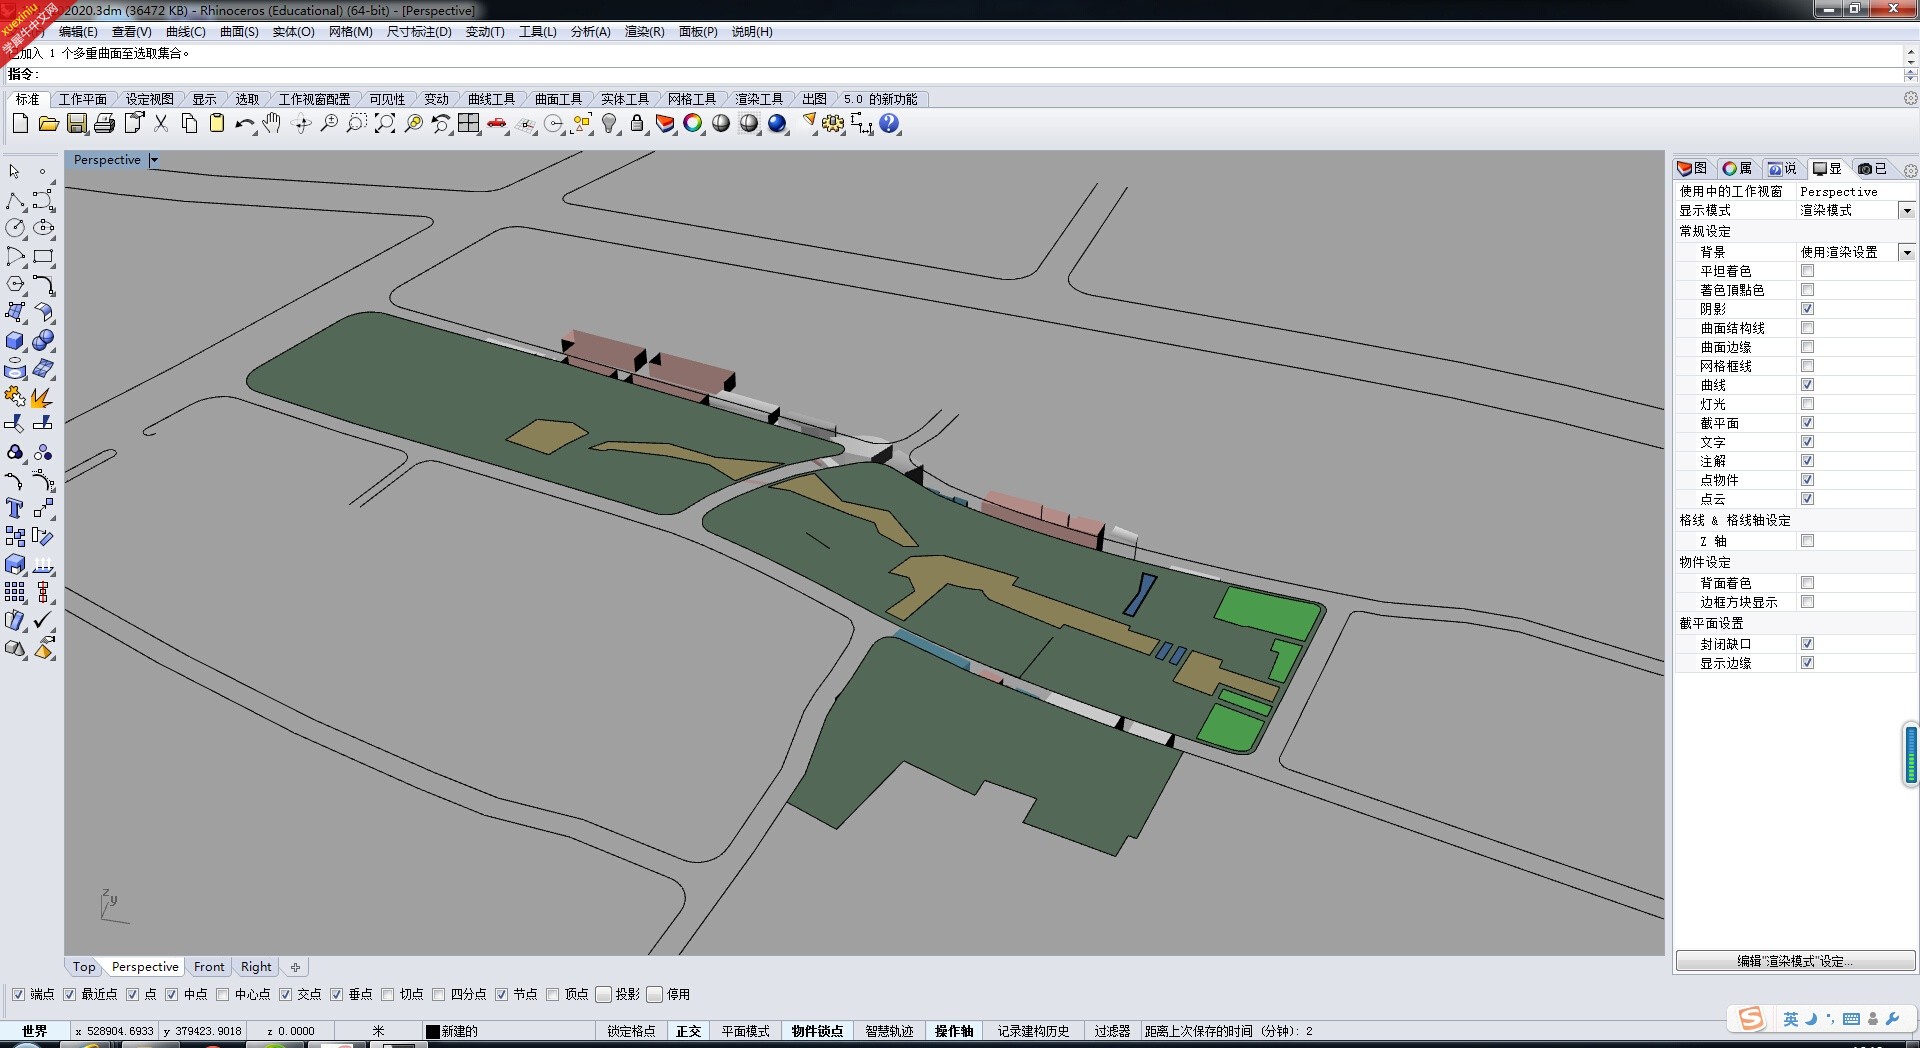Open the 显示模式 dropdown
Viewport: 1920px width, 1048px height.
tap(1907, 210)
